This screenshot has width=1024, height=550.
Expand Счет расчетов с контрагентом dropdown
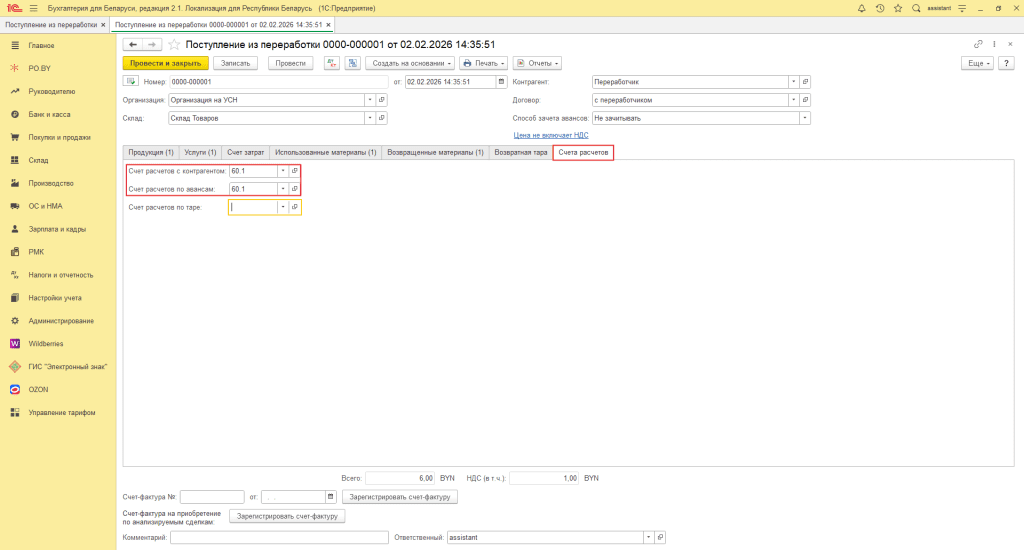(282, 171)
